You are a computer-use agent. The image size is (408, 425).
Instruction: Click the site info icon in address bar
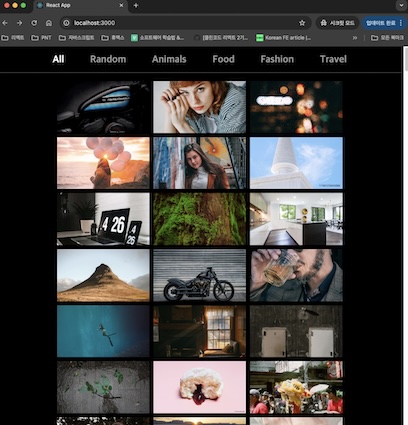[x=67, y=23]
